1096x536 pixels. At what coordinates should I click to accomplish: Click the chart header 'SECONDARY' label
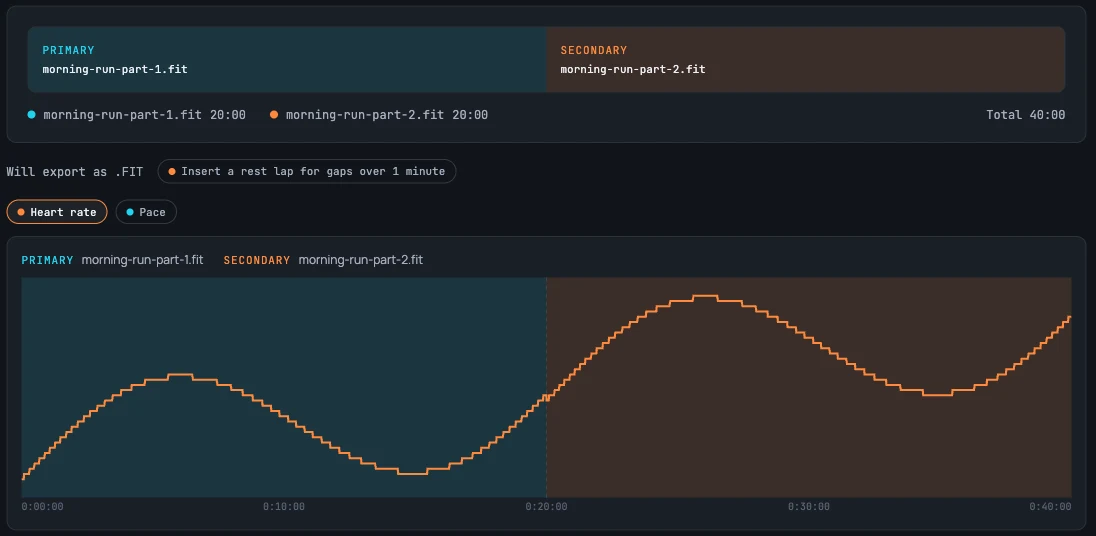click(257, 260)
